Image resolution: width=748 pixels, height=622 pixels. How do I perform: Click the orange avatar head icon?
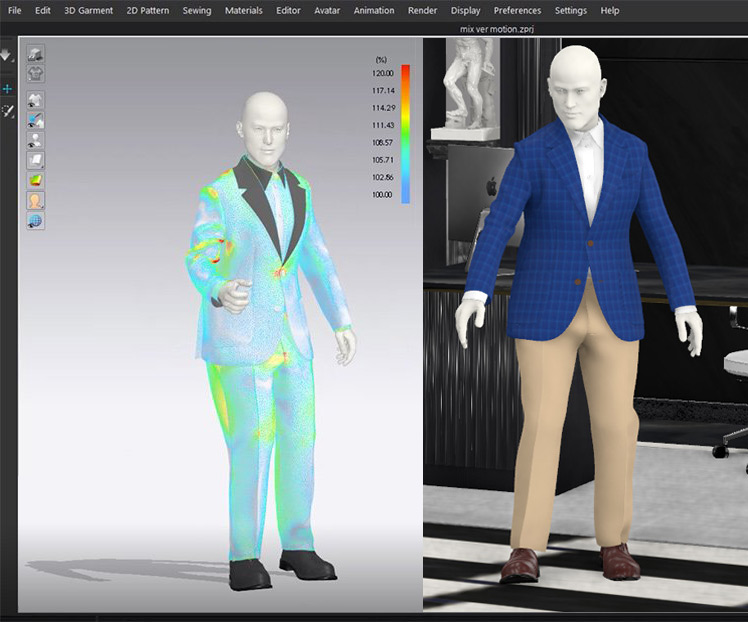tap(35, 200)
